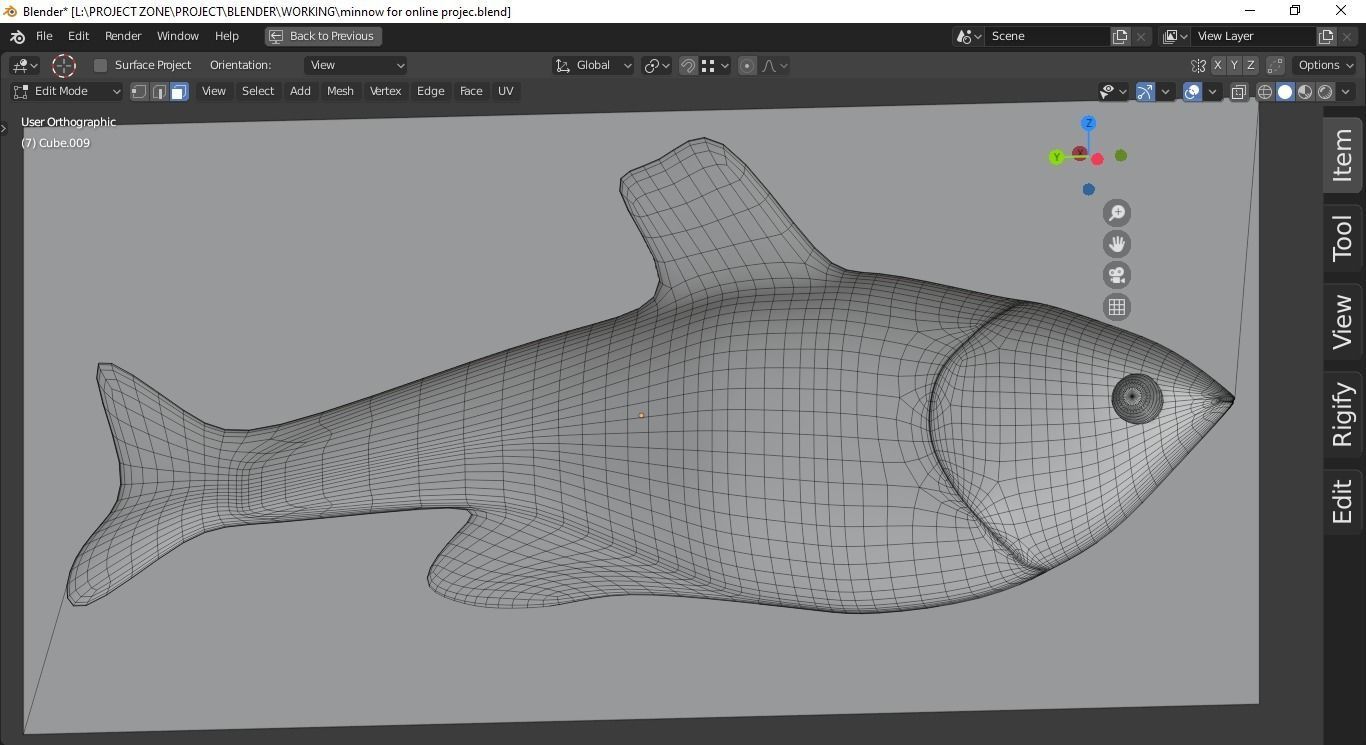Expand the gizmo settings dropdown arrow

(x=1165, y=91)
